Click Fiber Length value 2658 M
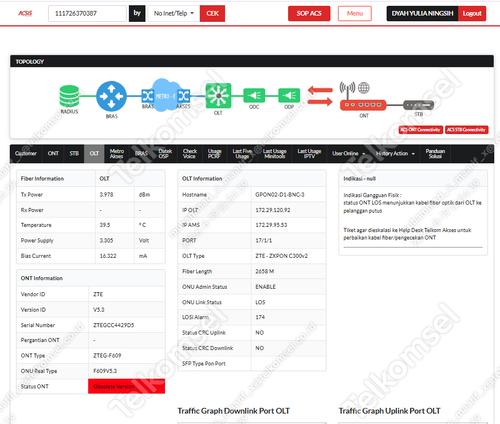The image size is (500, 424). point(265,271)
